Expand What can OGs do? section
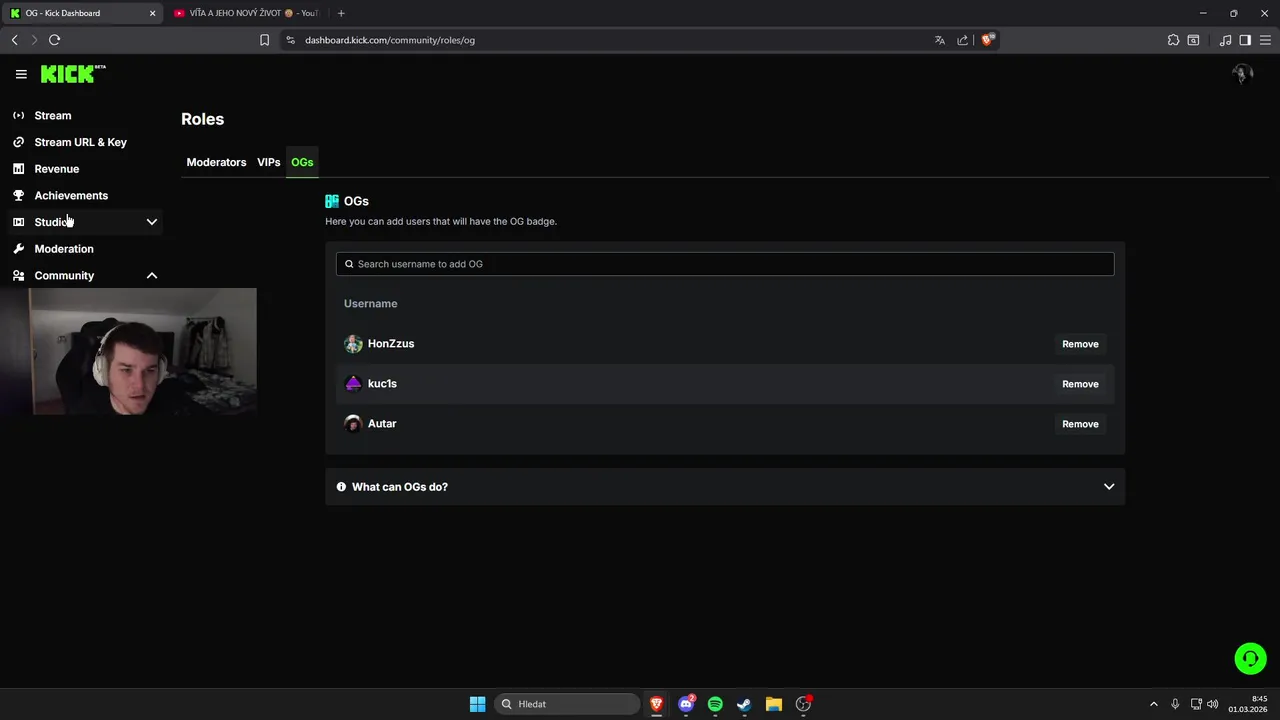 point(725,487)
